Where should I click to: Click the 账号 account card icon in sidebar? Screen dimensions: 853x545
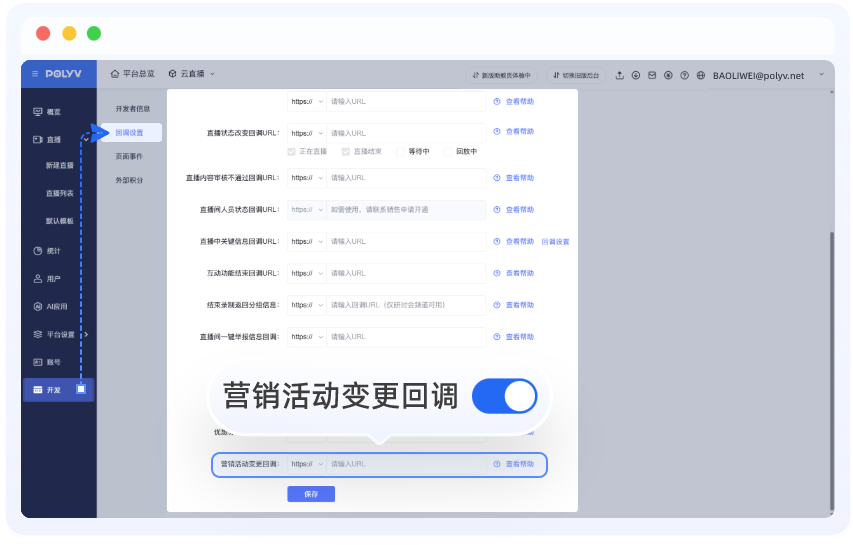(38, 362)
